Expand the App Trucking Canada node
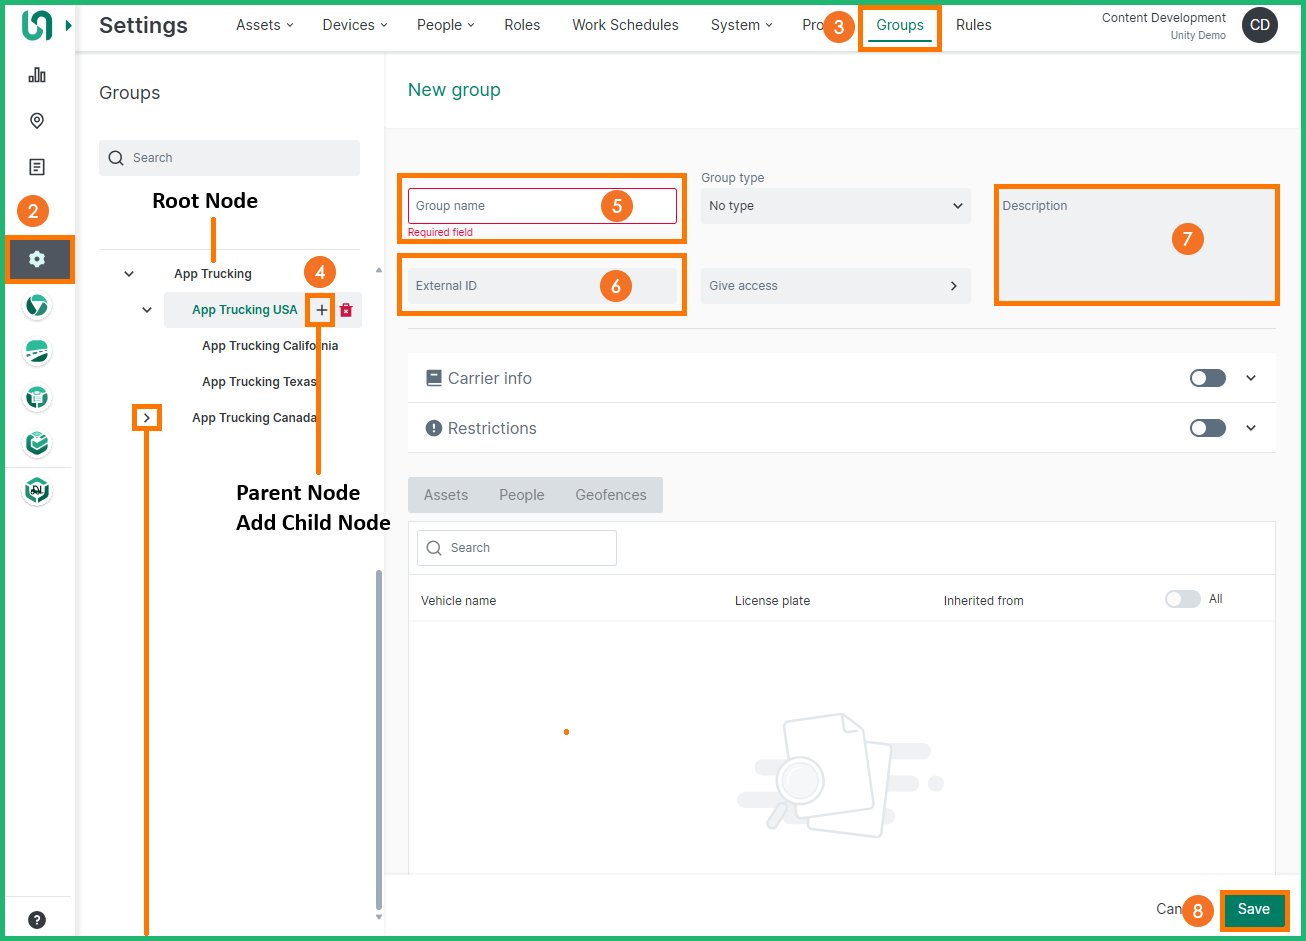1306x941 pixels. pyautogui.click(x=147, y=417)
